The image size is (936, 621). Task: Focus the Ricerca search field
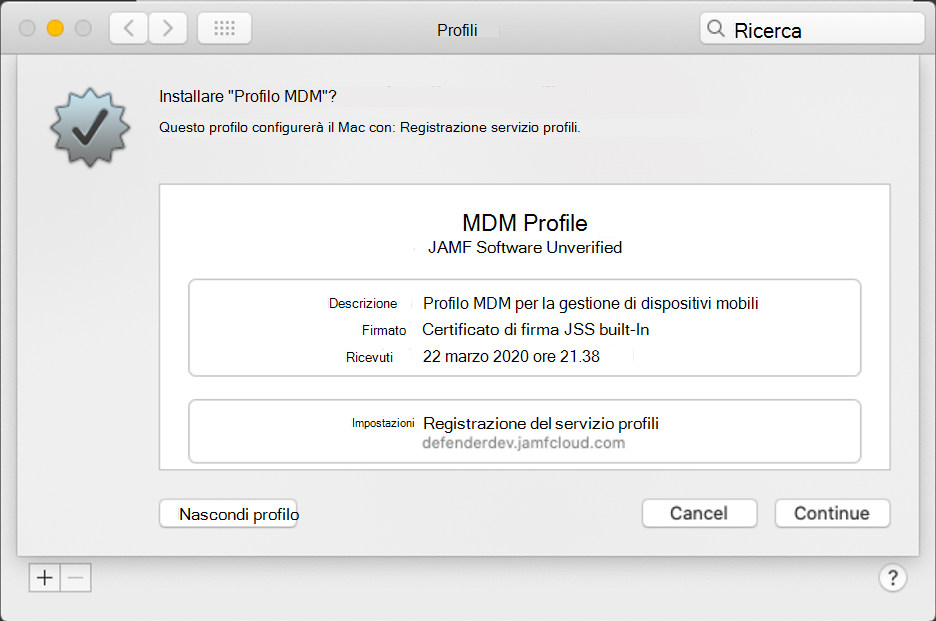point(812,29)
